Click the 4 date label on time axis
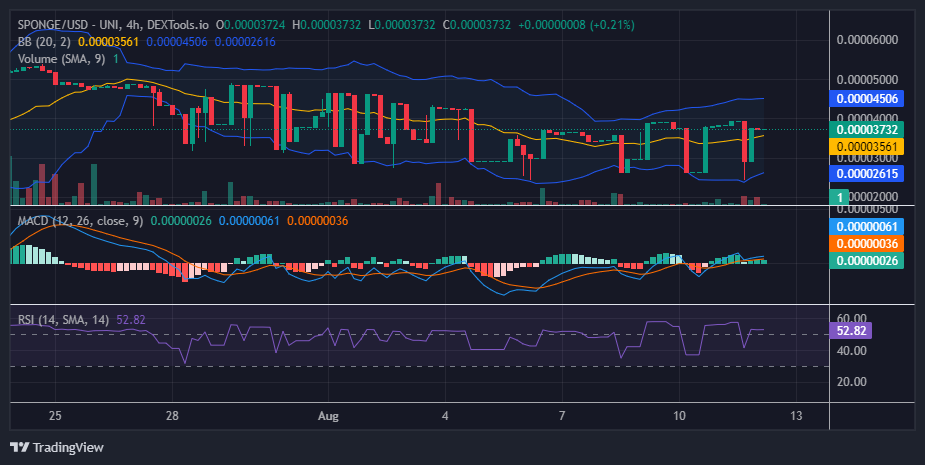925x465 pixels. [x=445, y=415]
